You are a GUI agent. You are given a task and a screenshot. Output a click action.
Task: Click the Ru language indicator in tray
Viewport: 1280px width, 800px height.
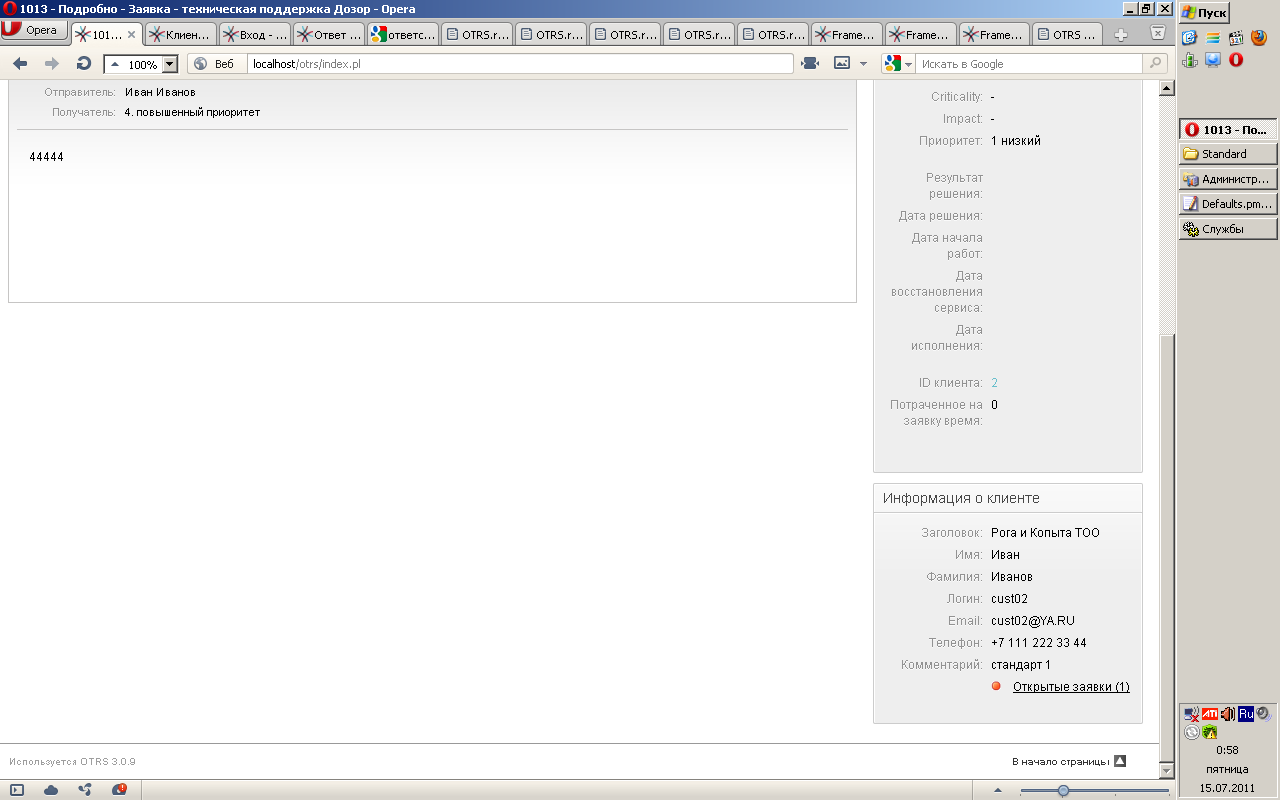point(1246,714)
